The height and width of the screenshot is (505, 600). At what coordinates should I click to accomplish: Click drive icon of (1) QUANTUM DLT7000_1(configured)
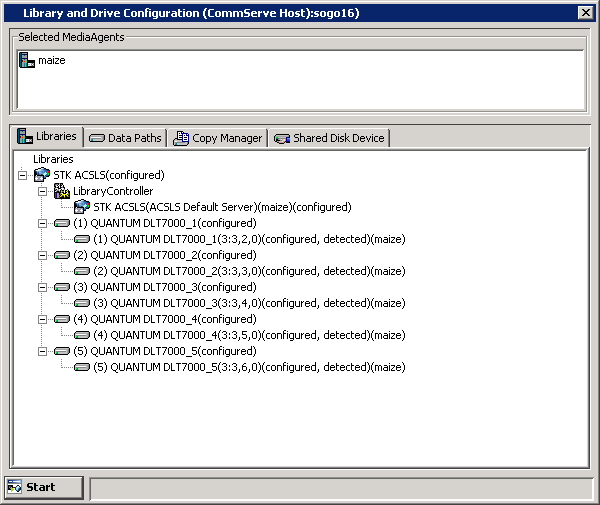[x=62, y=223]
